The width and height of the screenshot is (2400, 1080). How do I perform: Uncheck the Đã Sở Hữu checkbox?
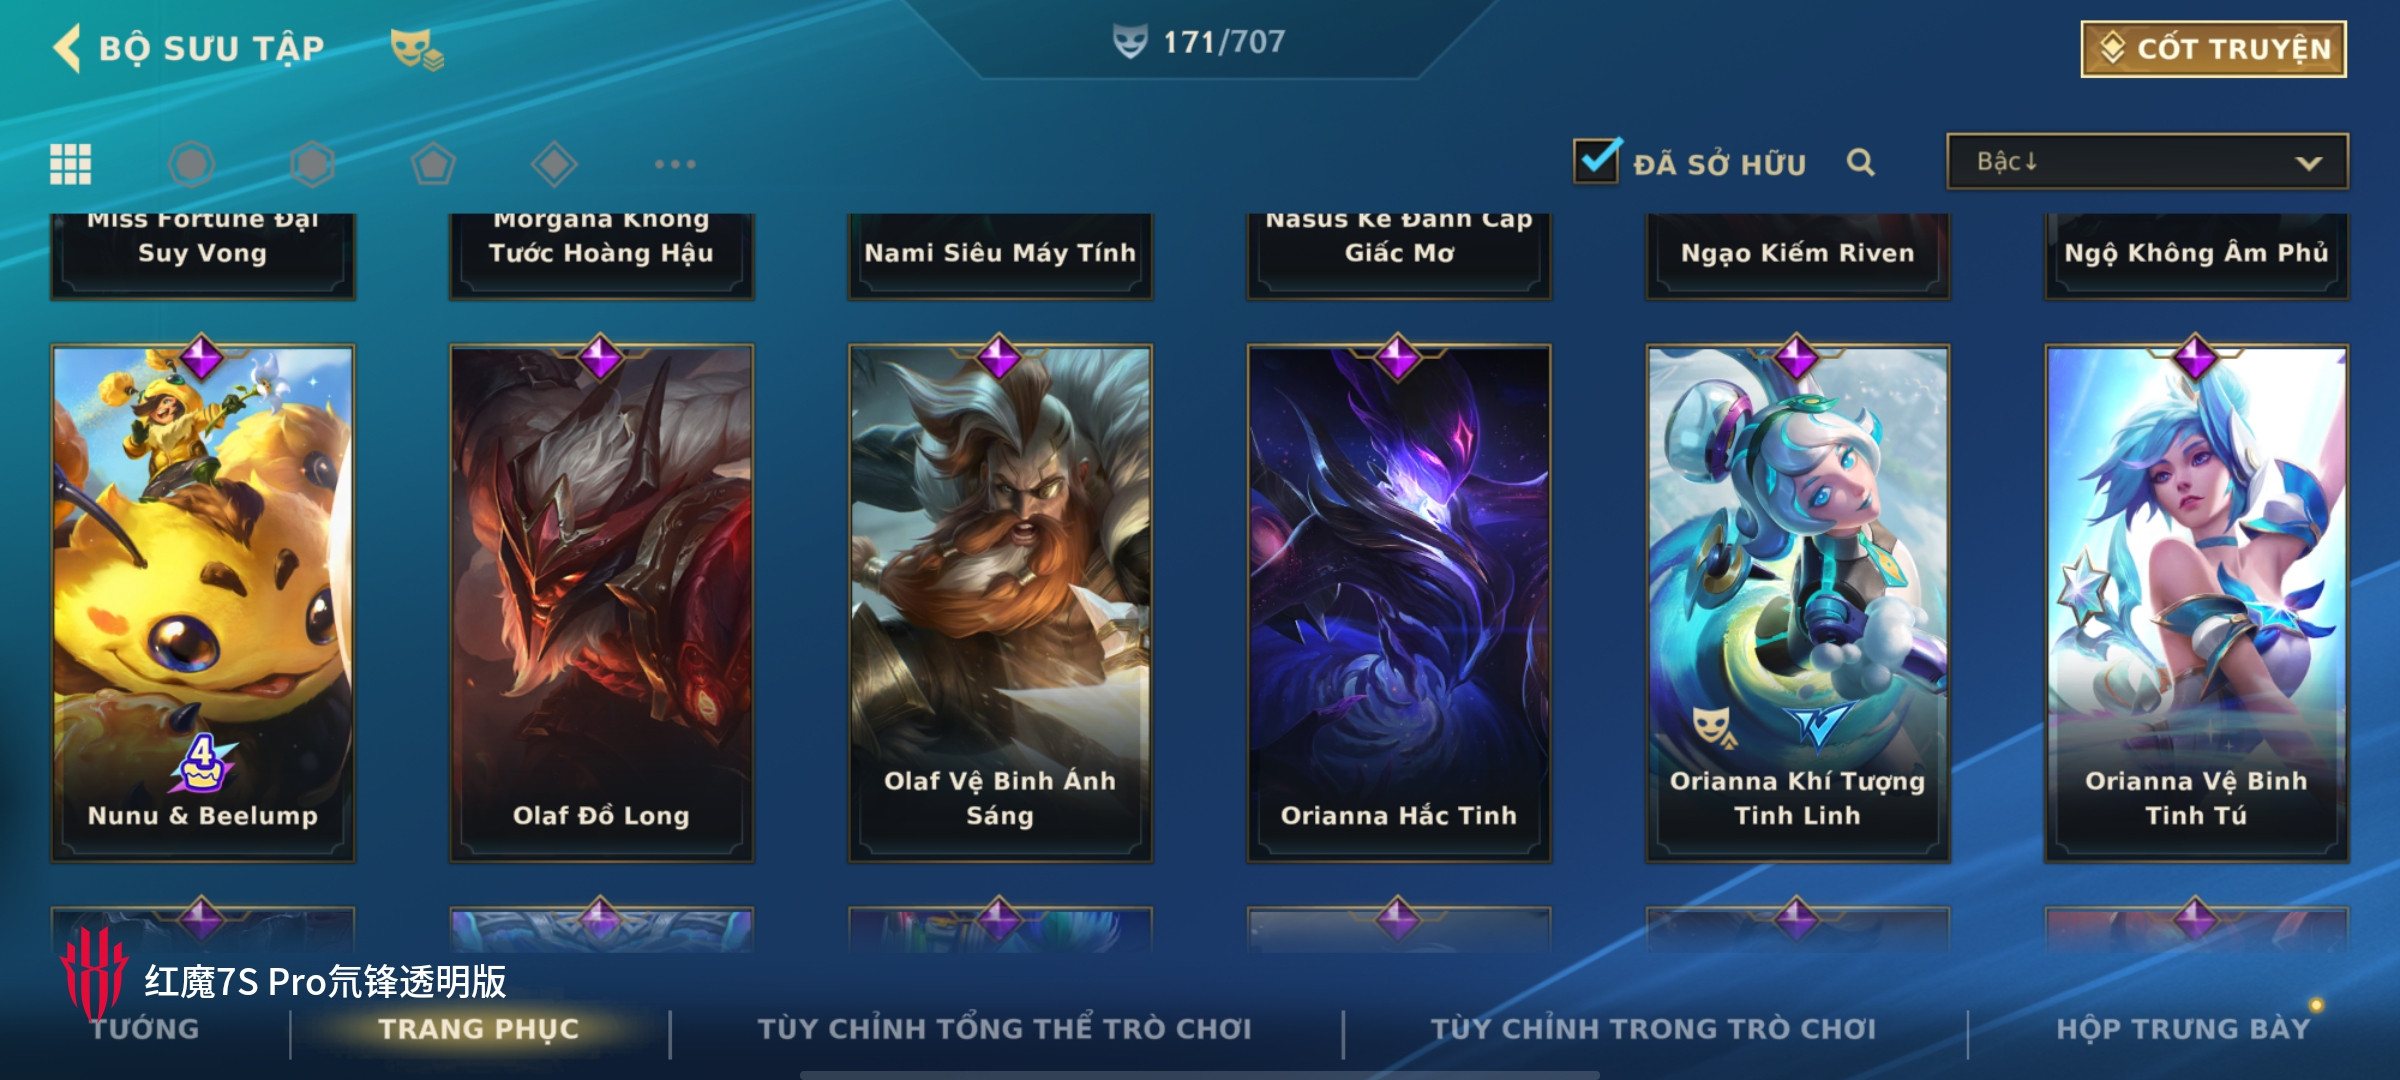pos(1596,160)
